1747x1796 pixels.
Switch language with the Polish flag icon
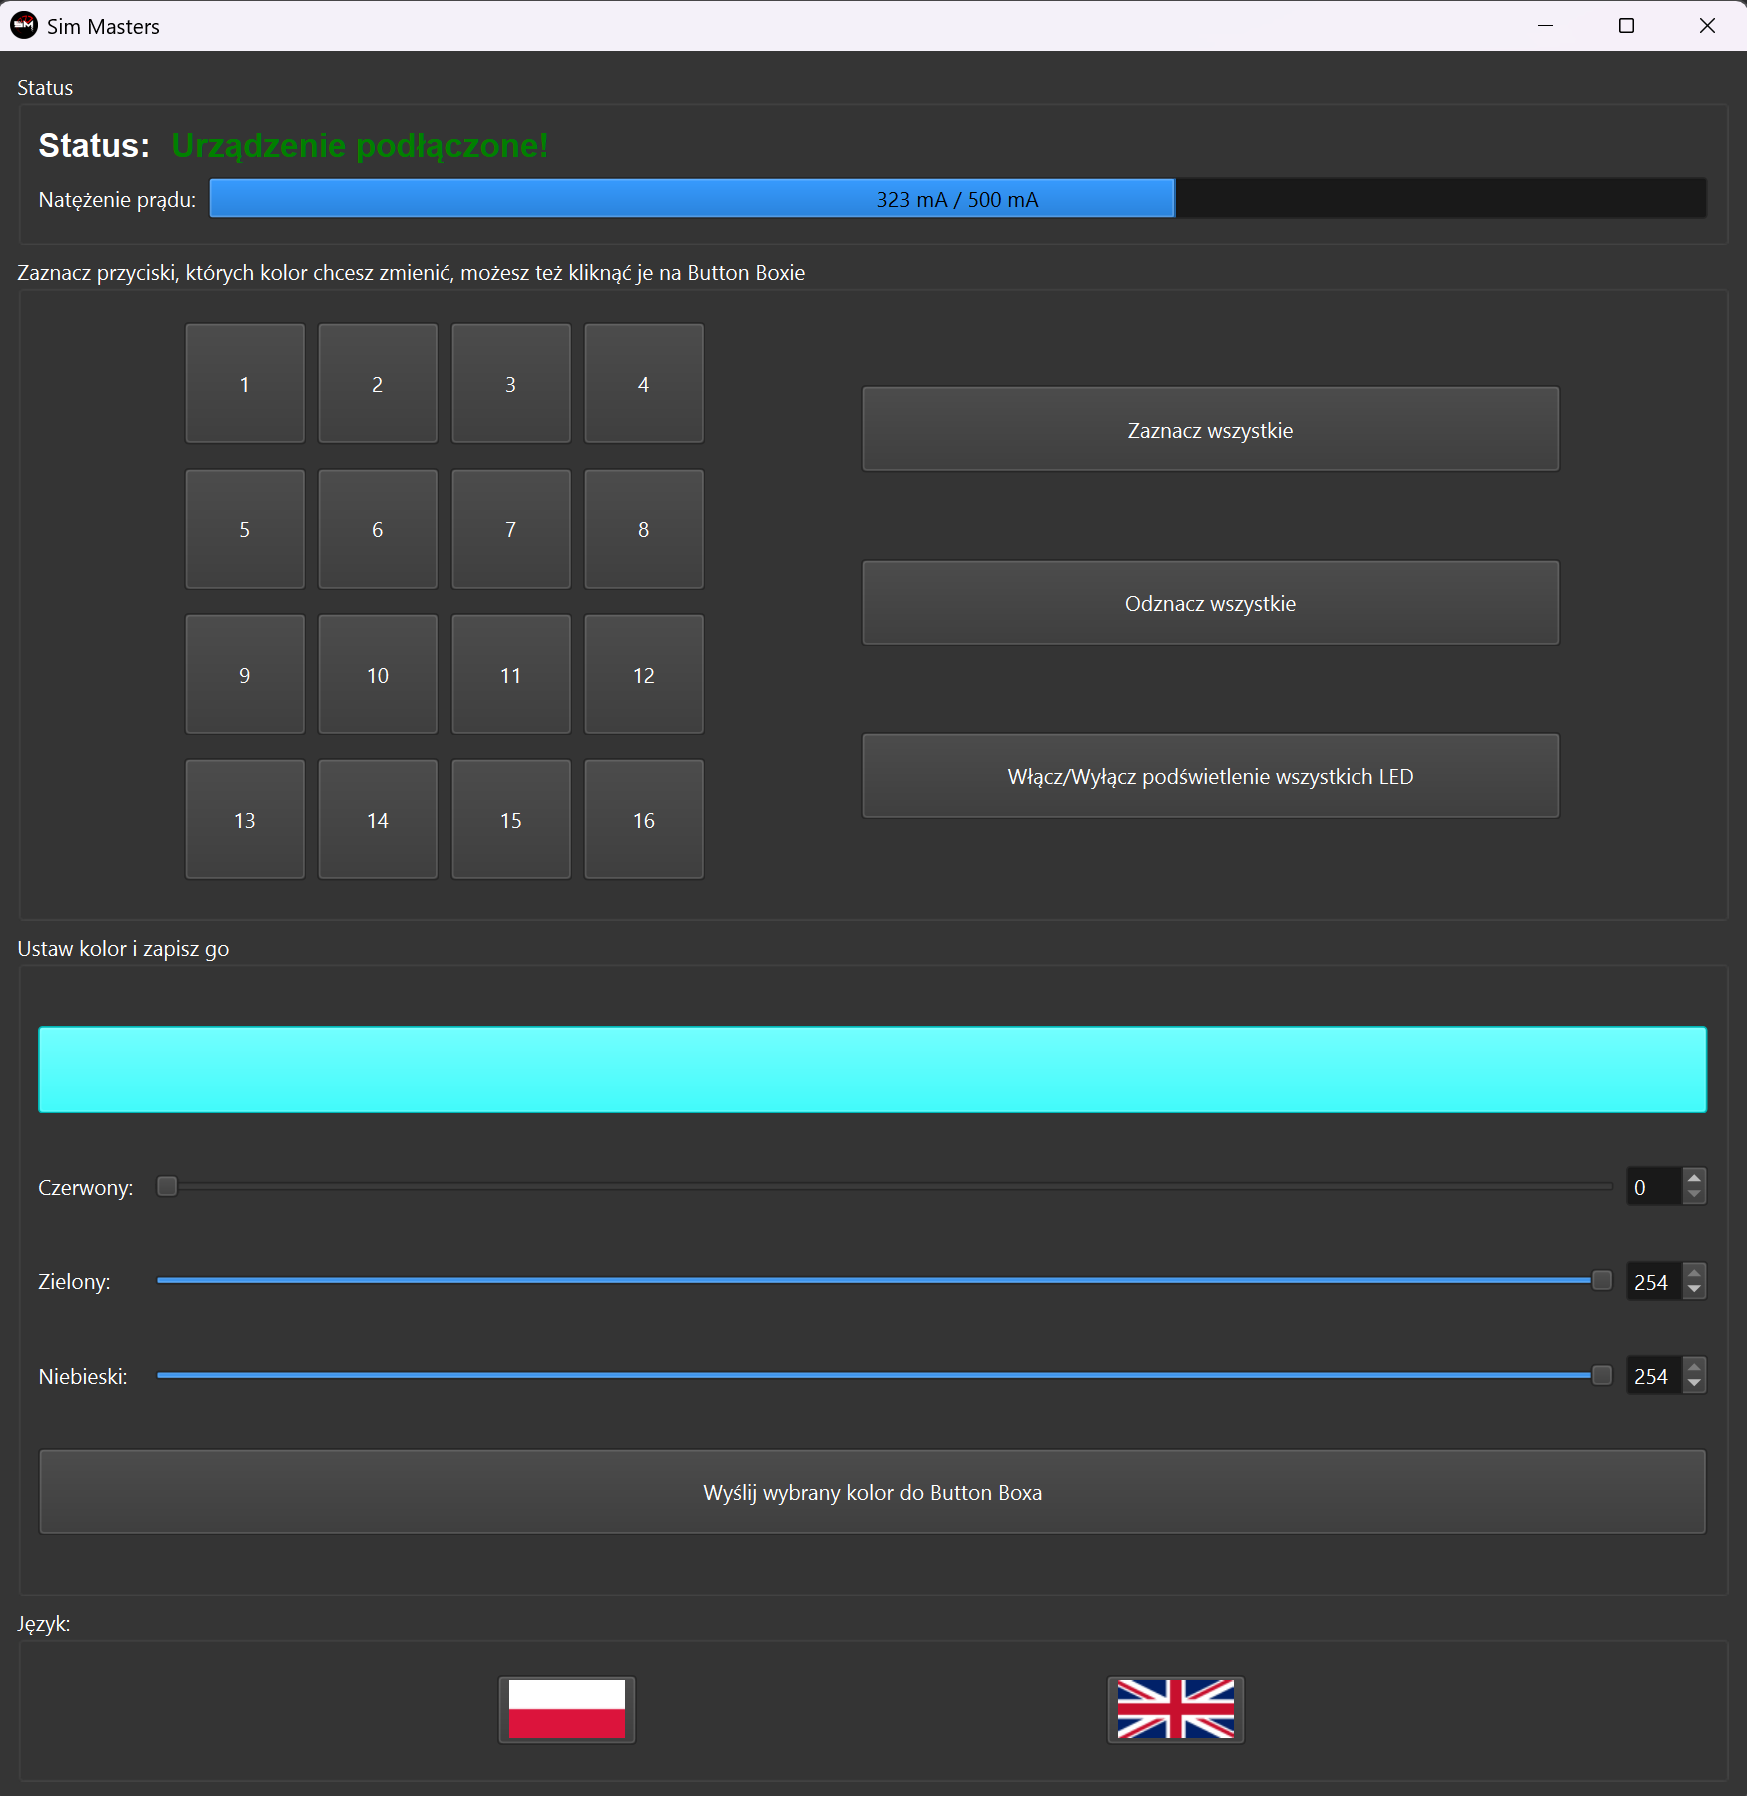coord(567,1709)
